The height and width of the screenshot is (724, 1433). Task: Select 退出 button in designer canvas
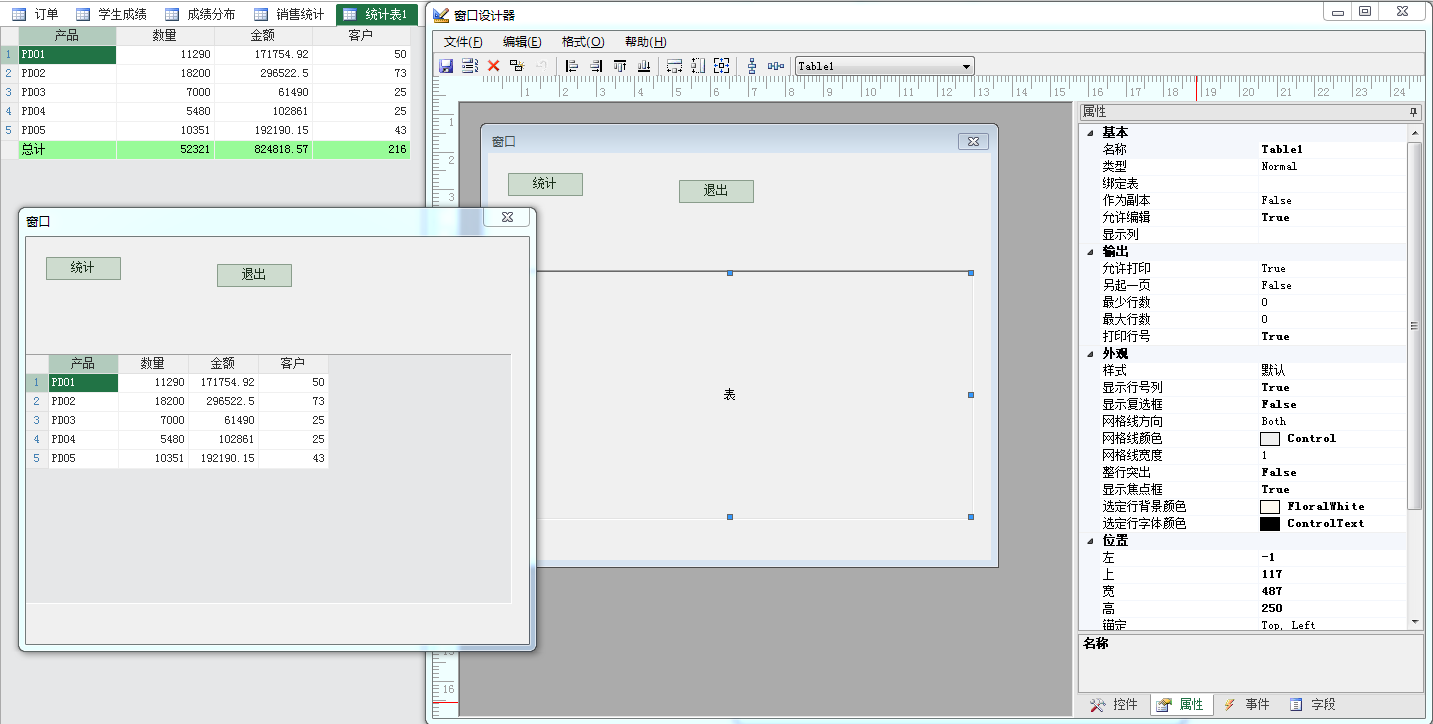coord(716,191)
